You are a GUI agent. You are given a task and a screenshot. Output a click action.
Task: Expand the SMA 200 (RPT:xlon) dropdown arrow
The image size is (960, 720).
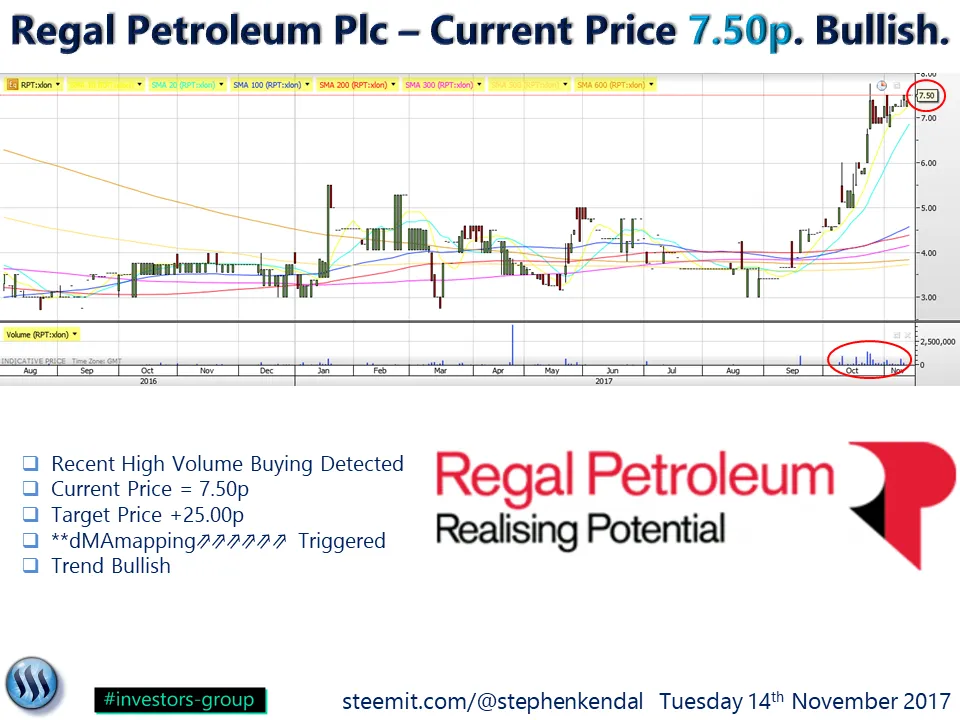coord(393,84)
